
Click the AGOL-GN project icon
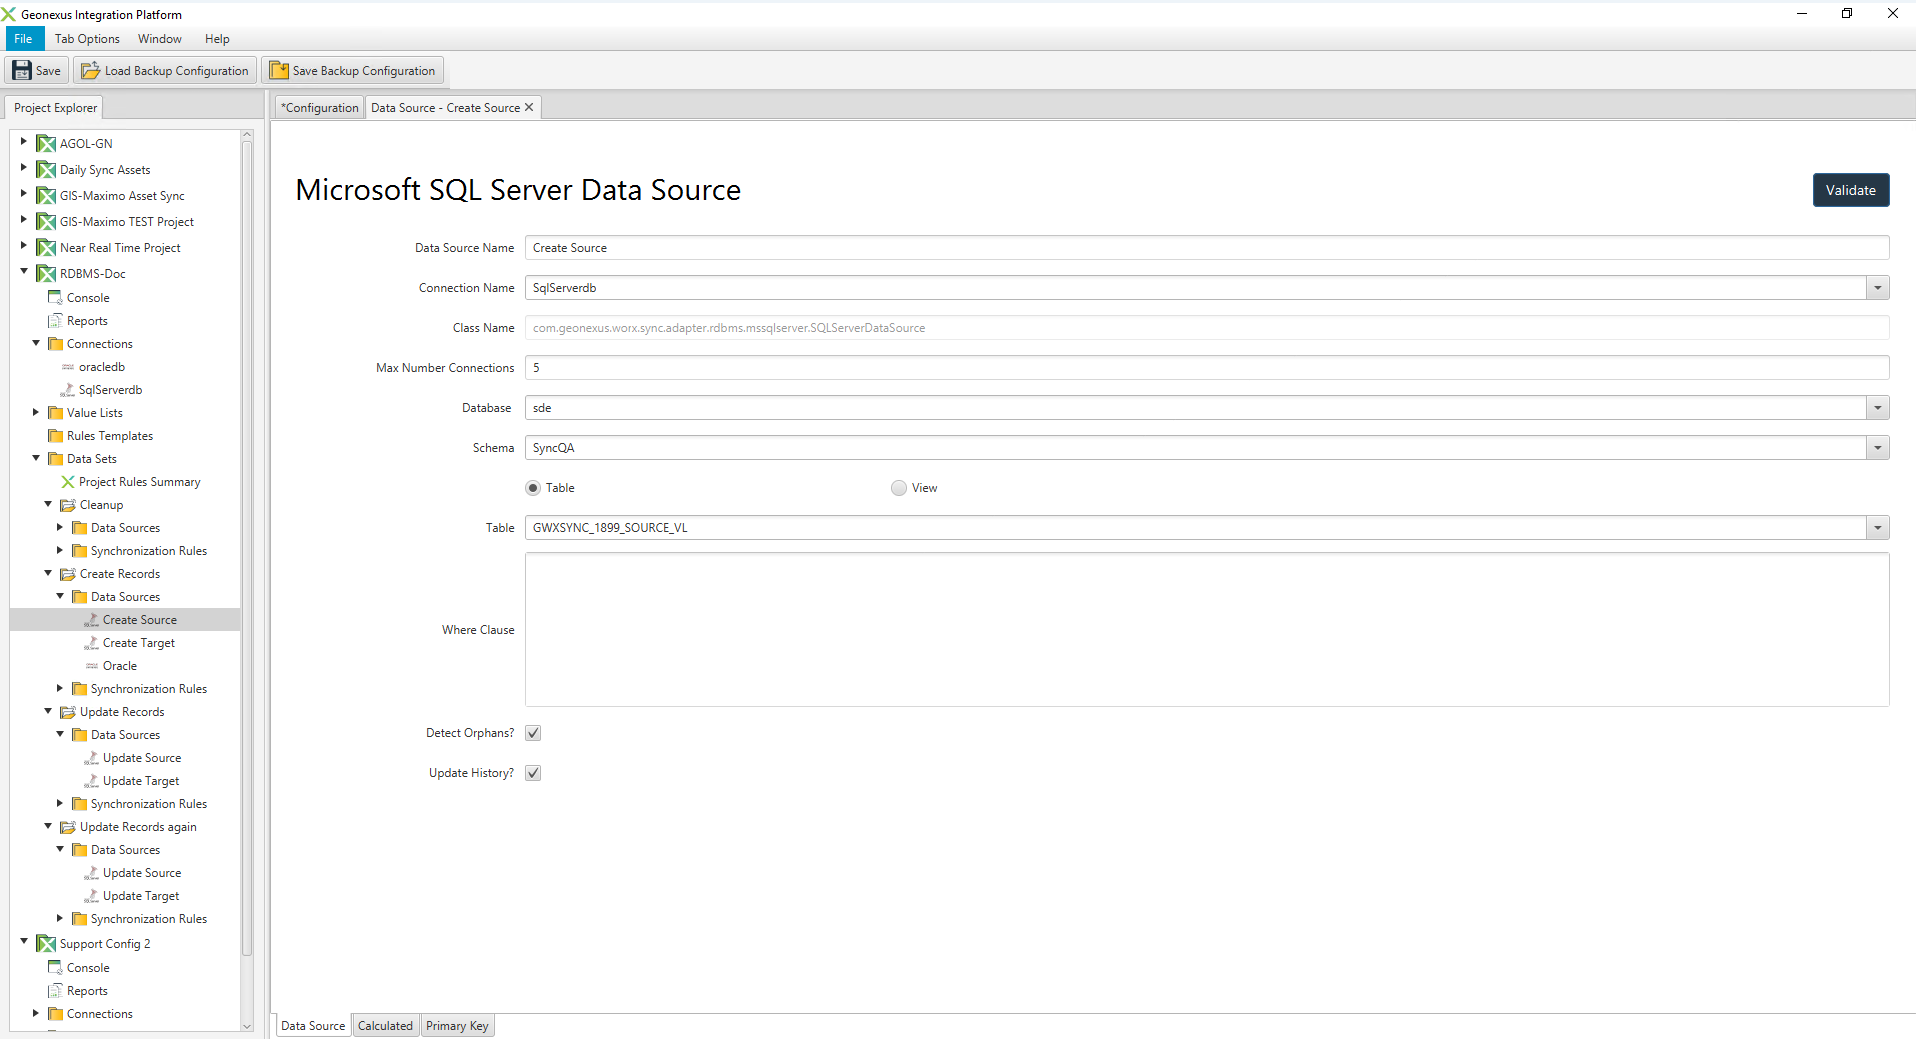(x=46, y=144)
